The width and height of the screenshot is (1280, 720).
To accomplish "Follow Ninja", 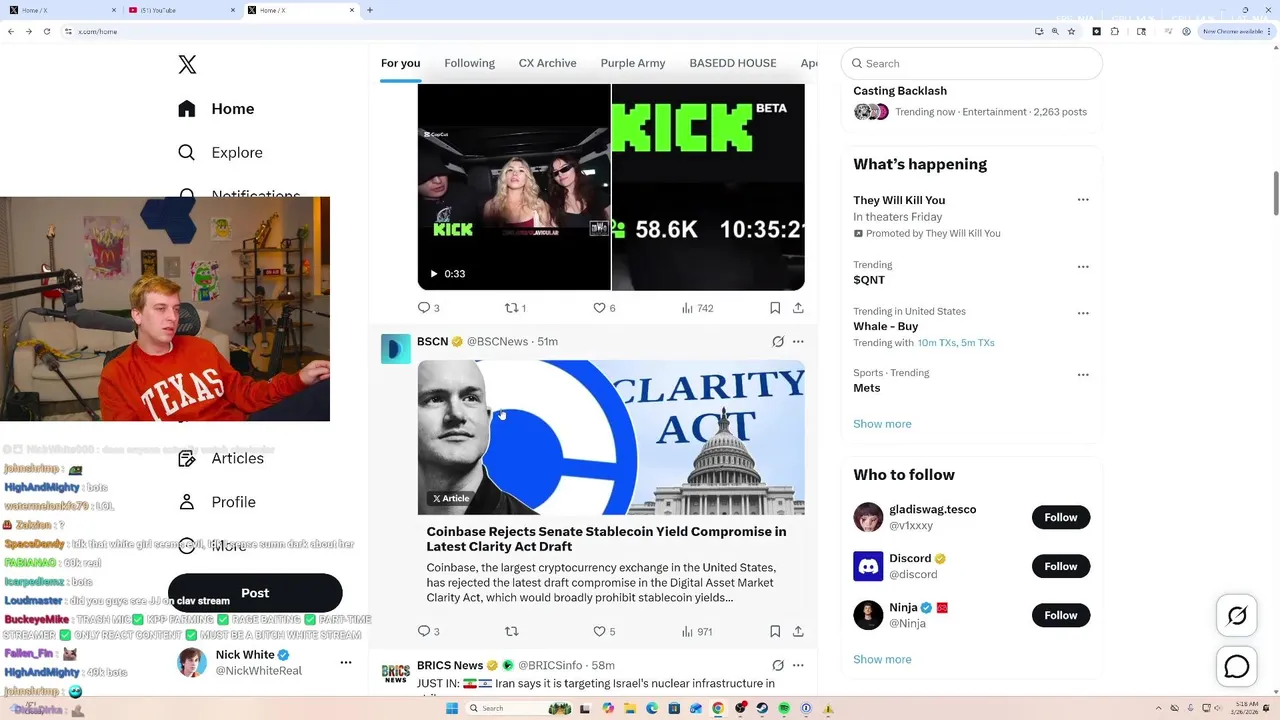I will [x=1061, y=615].
